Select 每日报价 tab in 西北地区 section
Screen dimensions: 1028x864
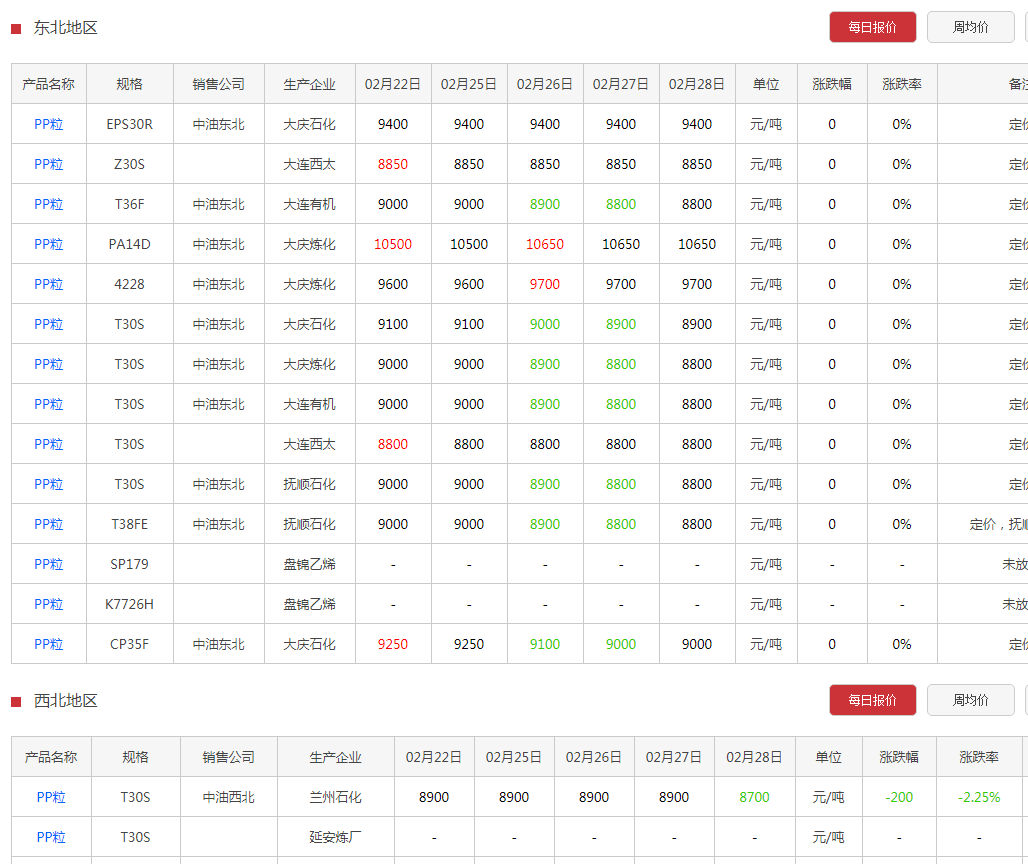pyautogui.click(x=872, y=700)
